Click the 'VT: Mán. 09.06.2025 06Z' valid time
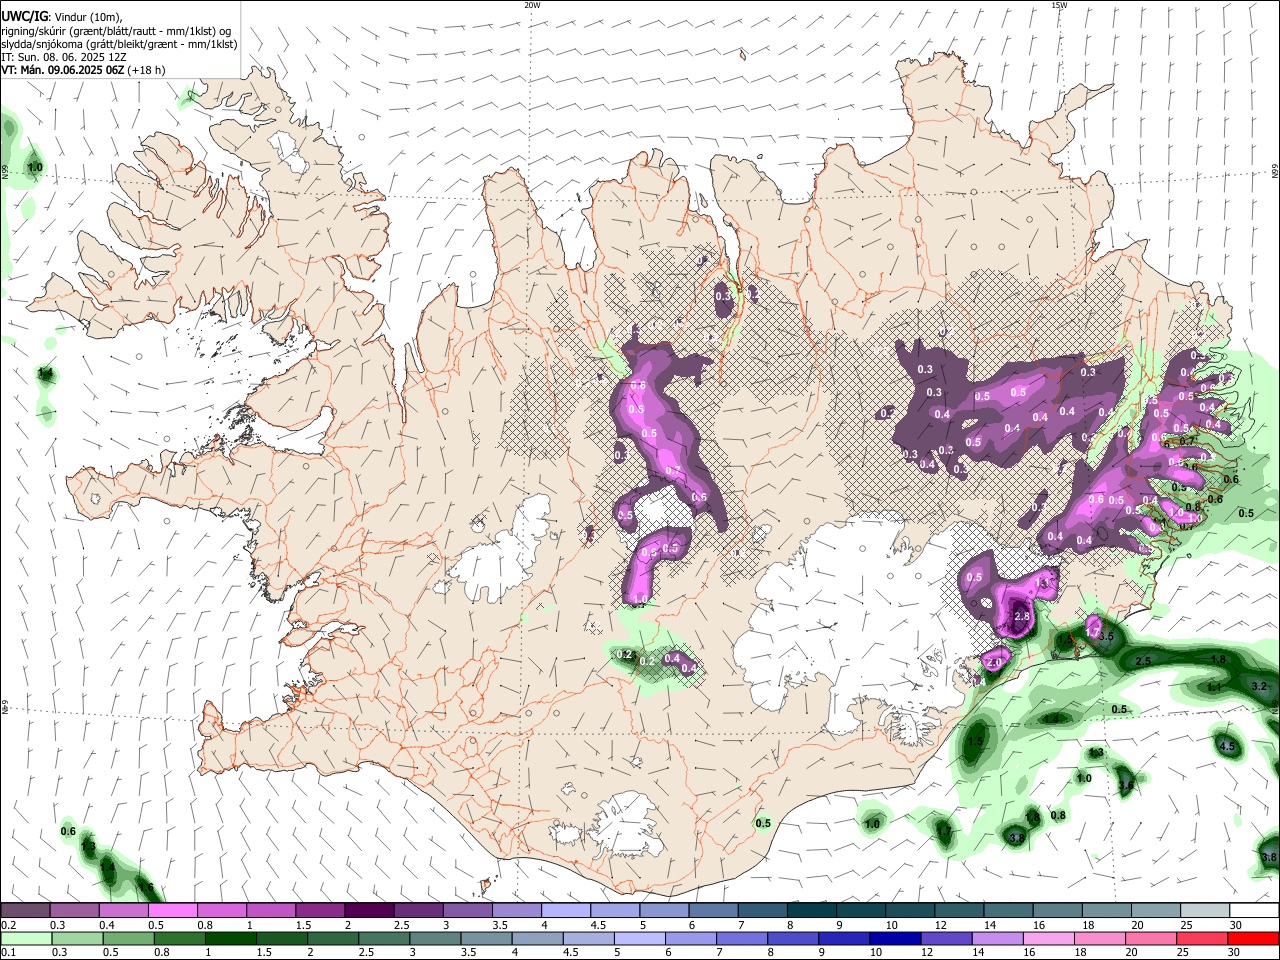This screenshot has height=960, width=1280. pos(63,70)
